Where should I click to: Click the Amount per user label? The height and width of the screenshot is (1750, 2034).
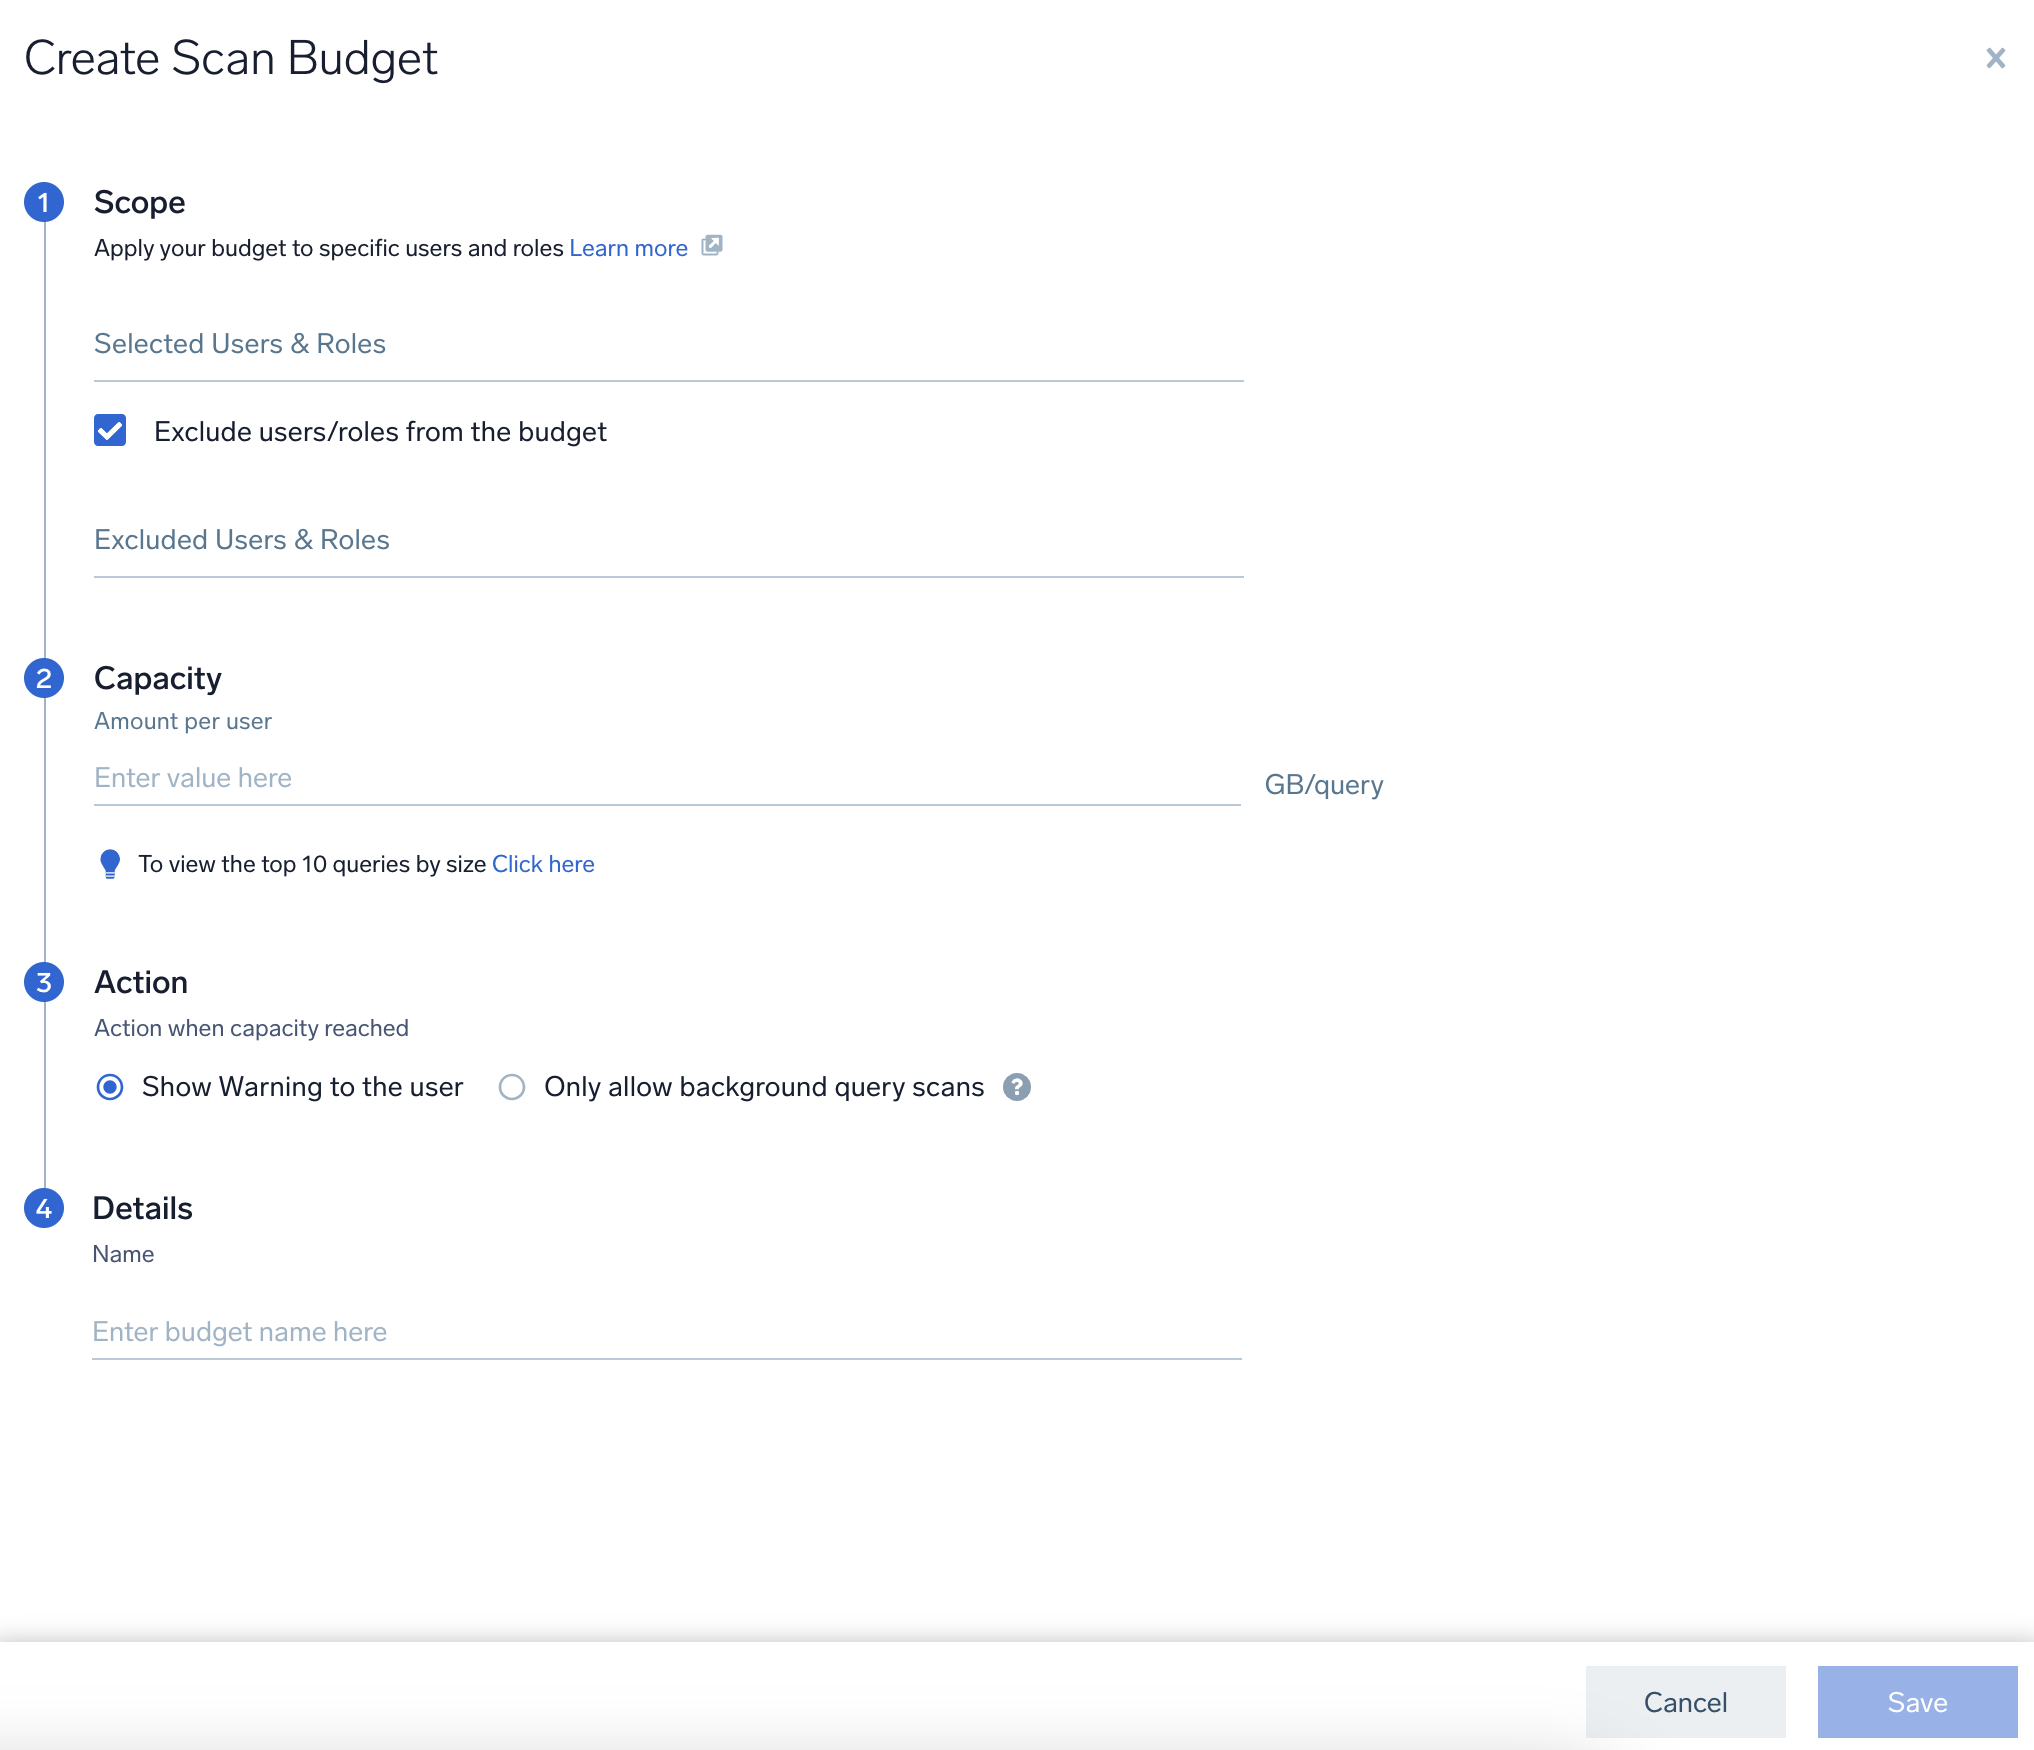click(183, 721)
